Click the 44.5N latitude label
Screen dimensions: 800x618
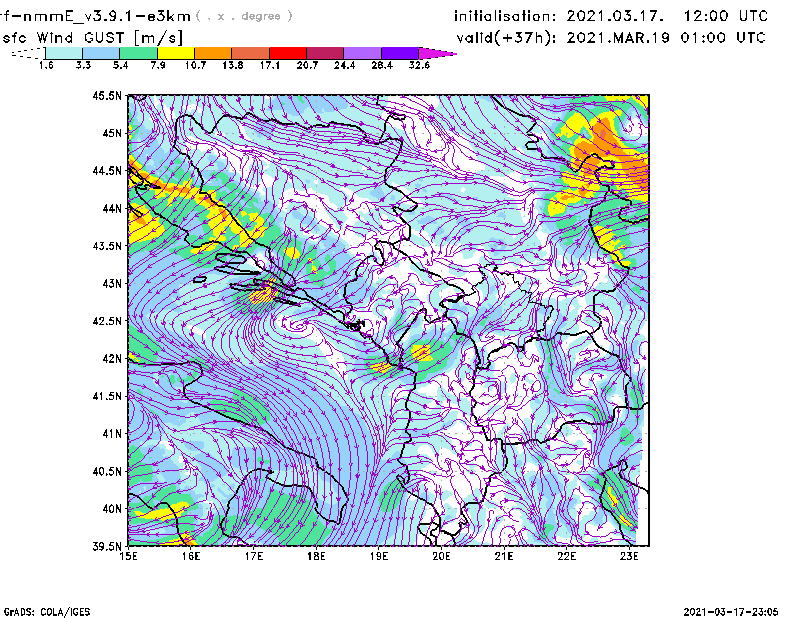[107, 170]
